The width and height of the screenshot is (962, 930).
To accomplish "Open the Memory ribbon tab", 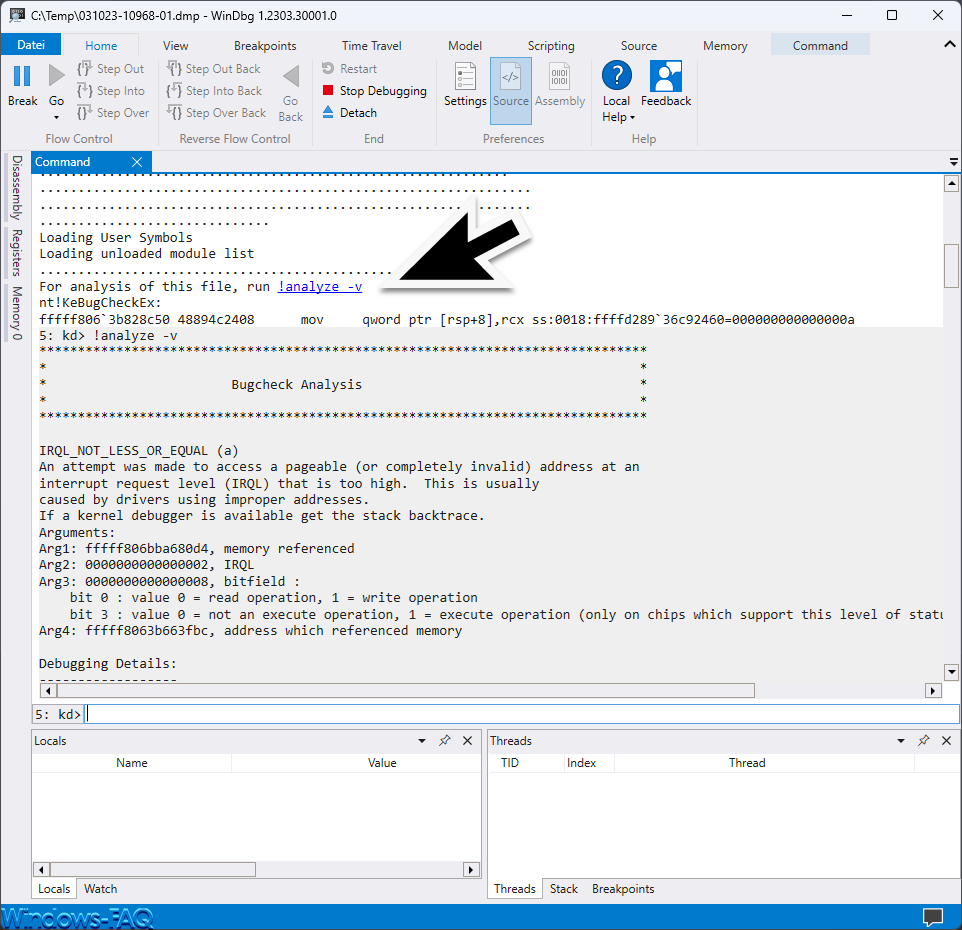I will click(725, 46).
